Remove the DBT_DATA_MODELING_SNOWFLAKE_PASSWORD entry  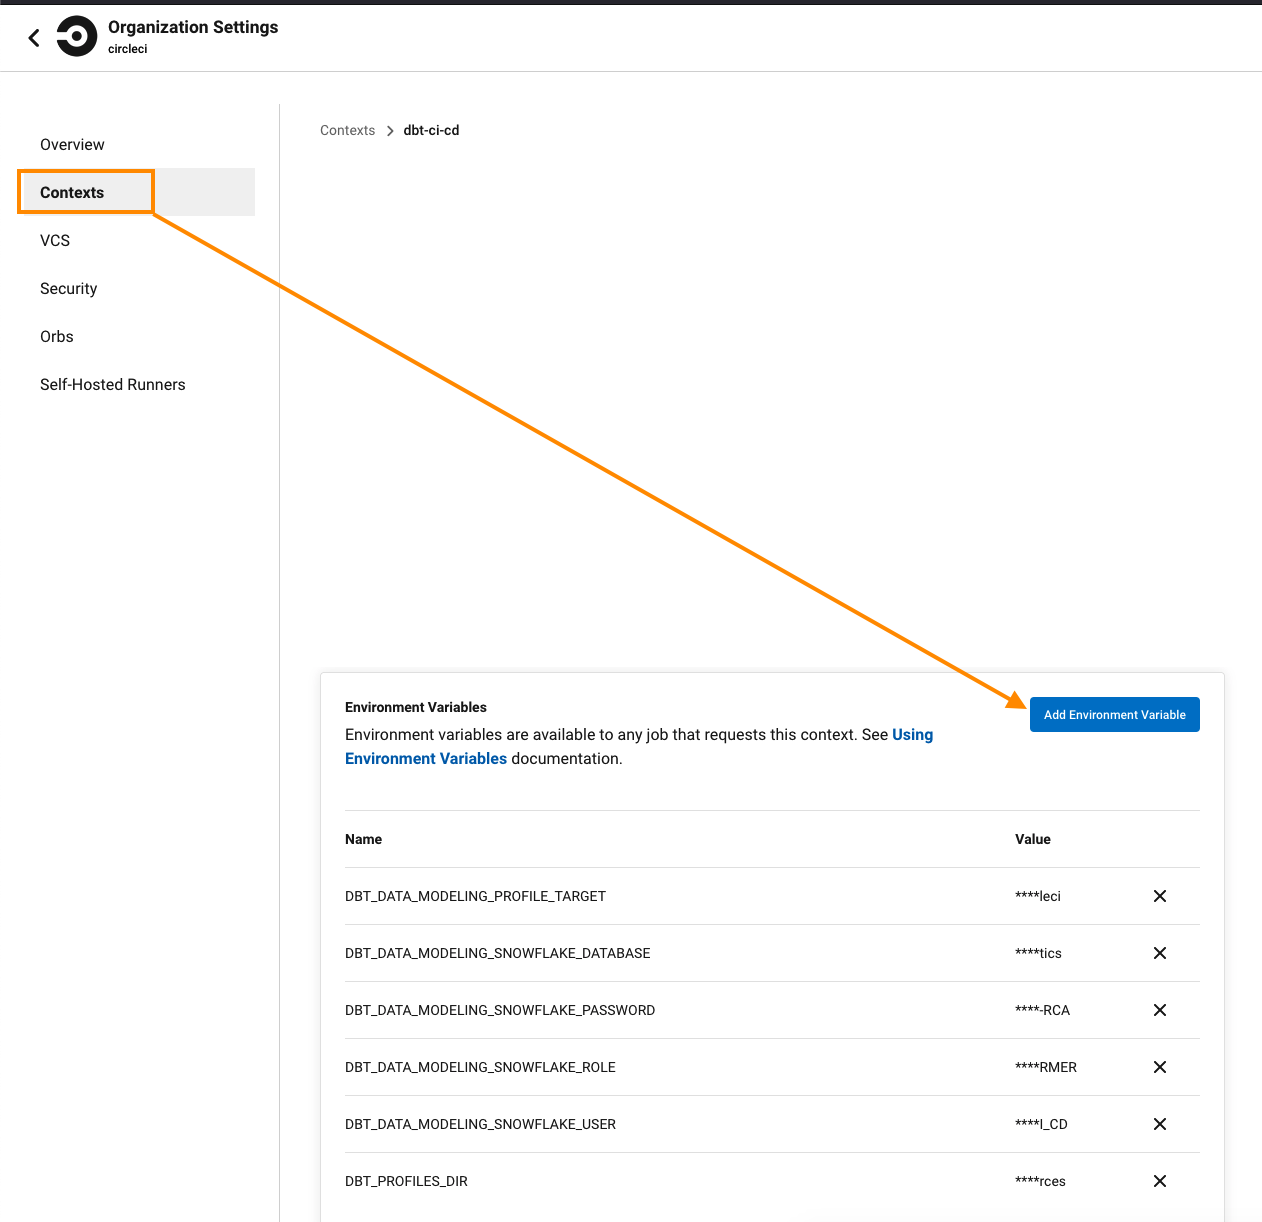pos(1159,1010)
